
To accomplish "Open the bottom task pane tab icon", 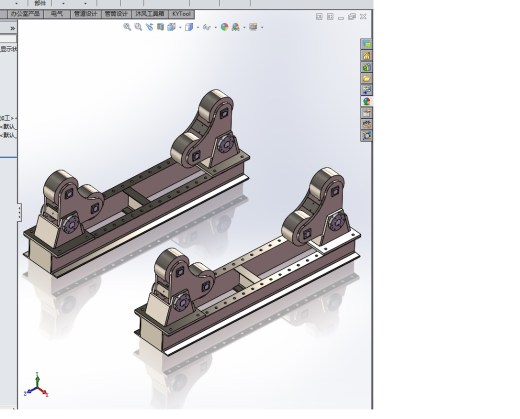I will [x=366, y=135].
